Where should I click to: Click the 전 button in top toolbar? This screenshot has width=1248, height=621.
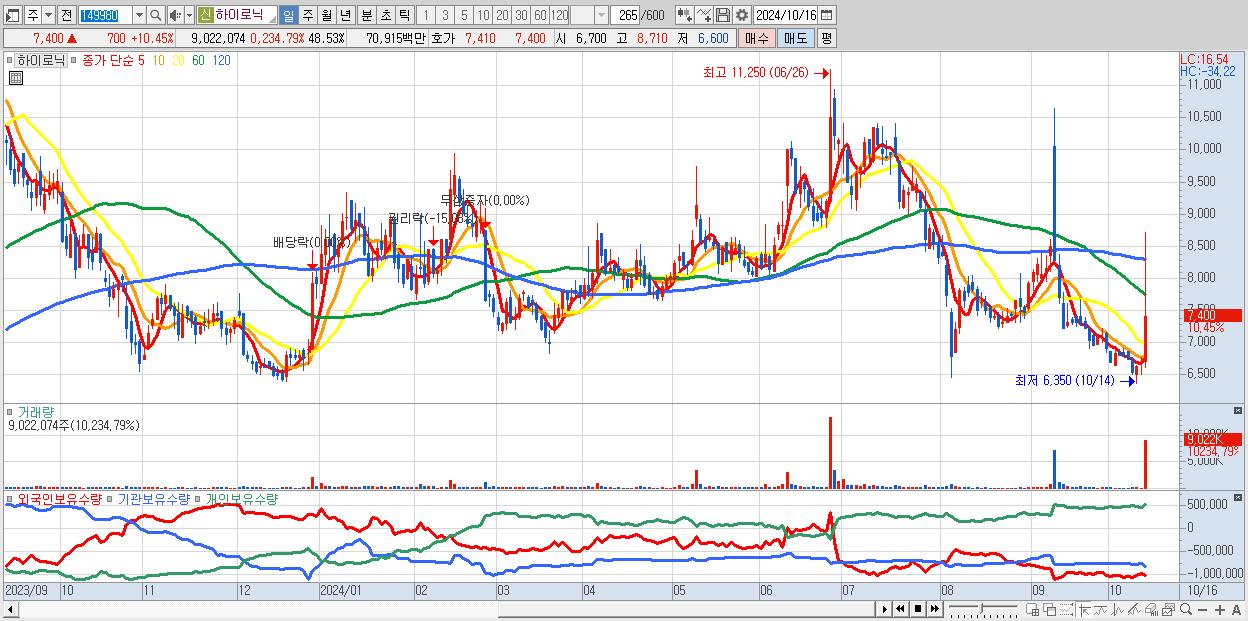pyautogui.click(x=66, y=15)
